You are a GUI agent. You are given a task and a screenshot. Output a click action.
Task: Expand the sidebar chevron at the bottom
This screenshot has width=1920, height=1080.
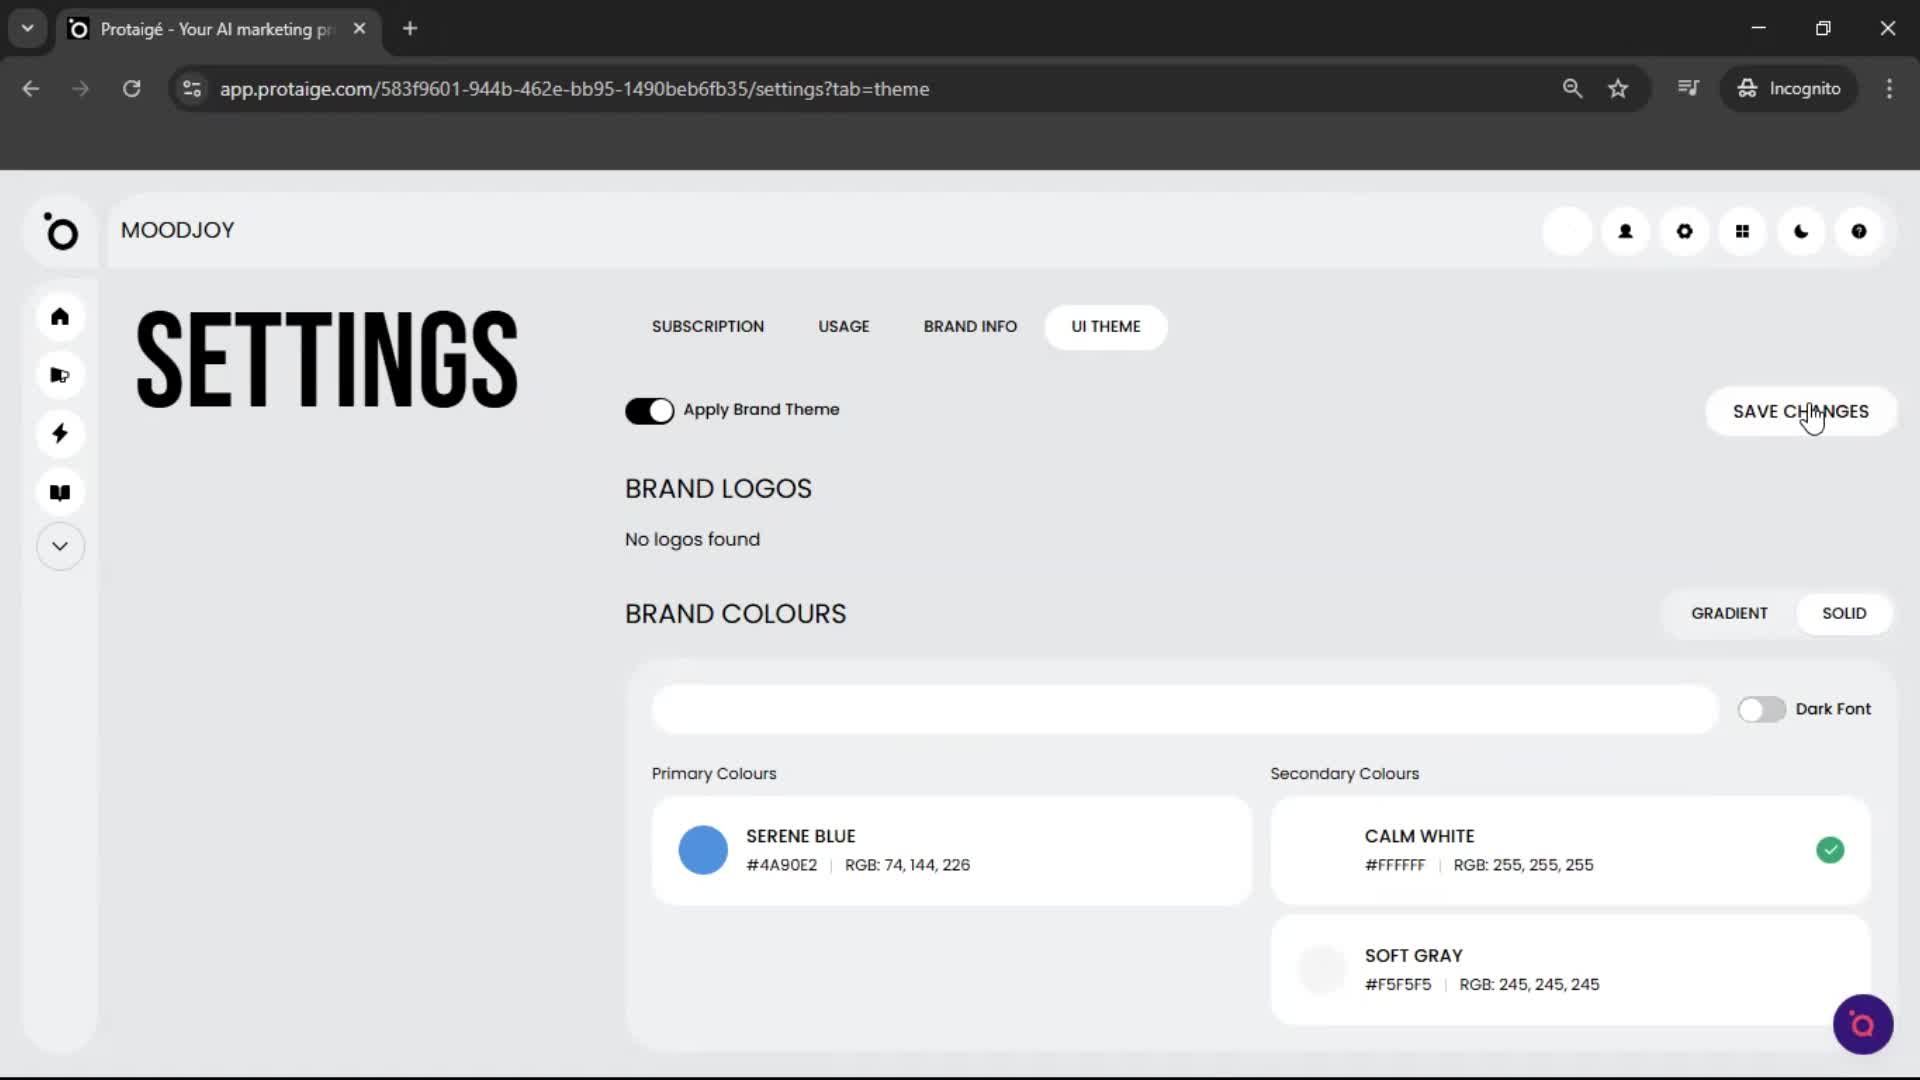[x=60, y=546]
